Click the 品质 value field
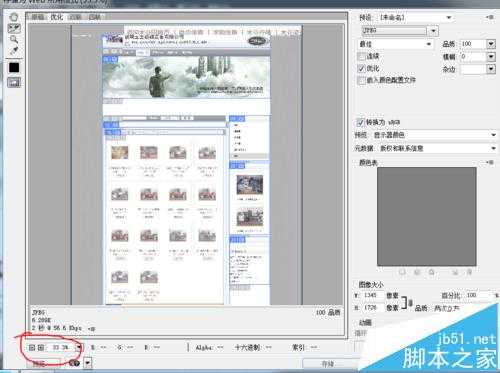Screen dimensions: 500x373 click(x=473, y=44)
